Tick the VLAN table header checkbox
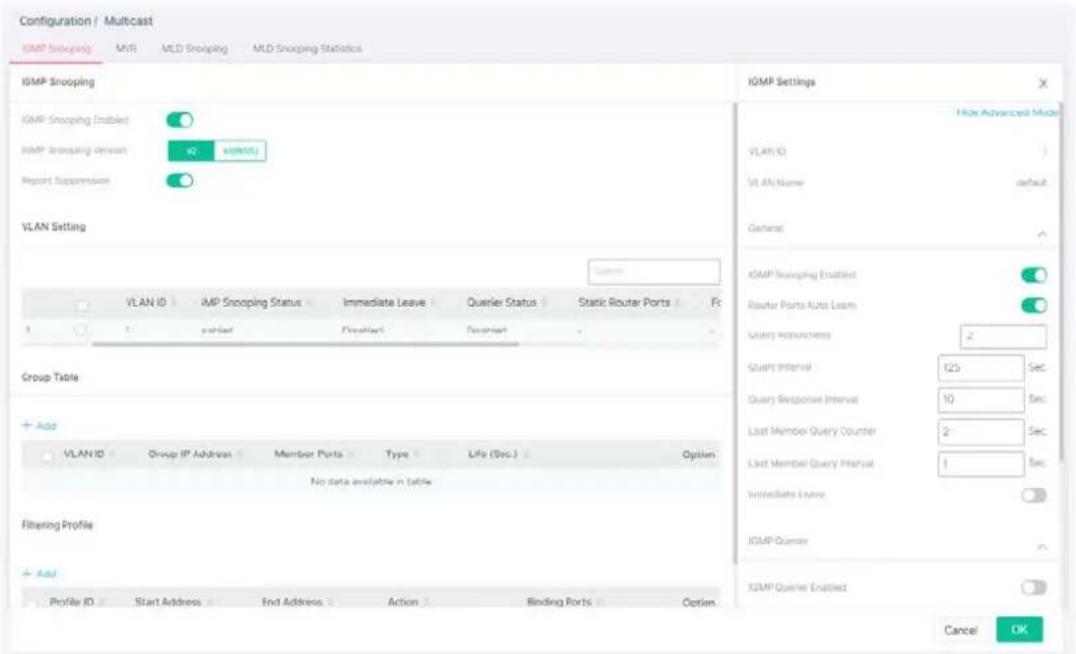Viewport: 1076px width, 654px height. pos(82,305)
